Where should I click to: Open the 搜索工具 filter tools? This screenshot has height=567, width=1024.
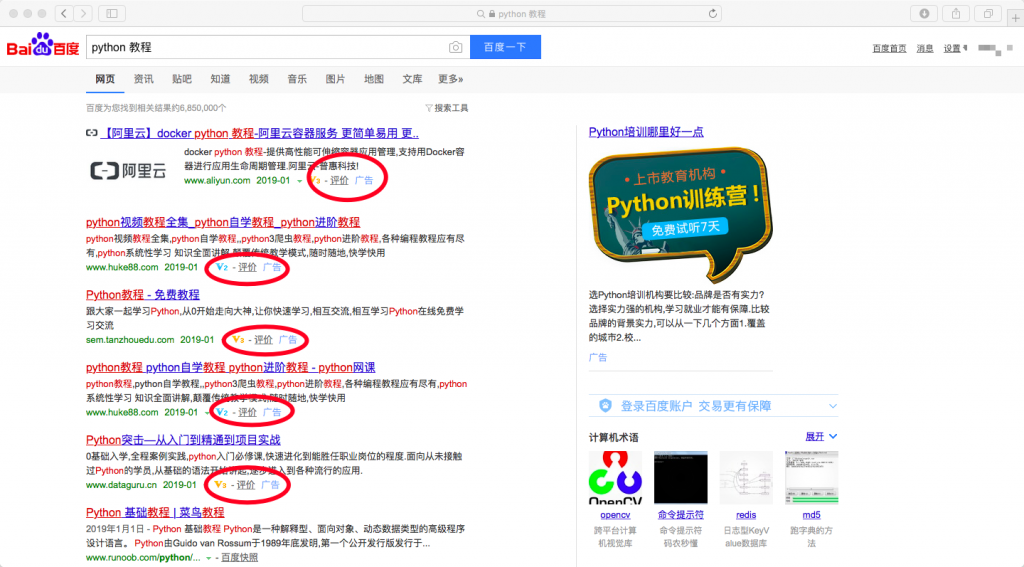pyautogui.click(x=446, y=108)
